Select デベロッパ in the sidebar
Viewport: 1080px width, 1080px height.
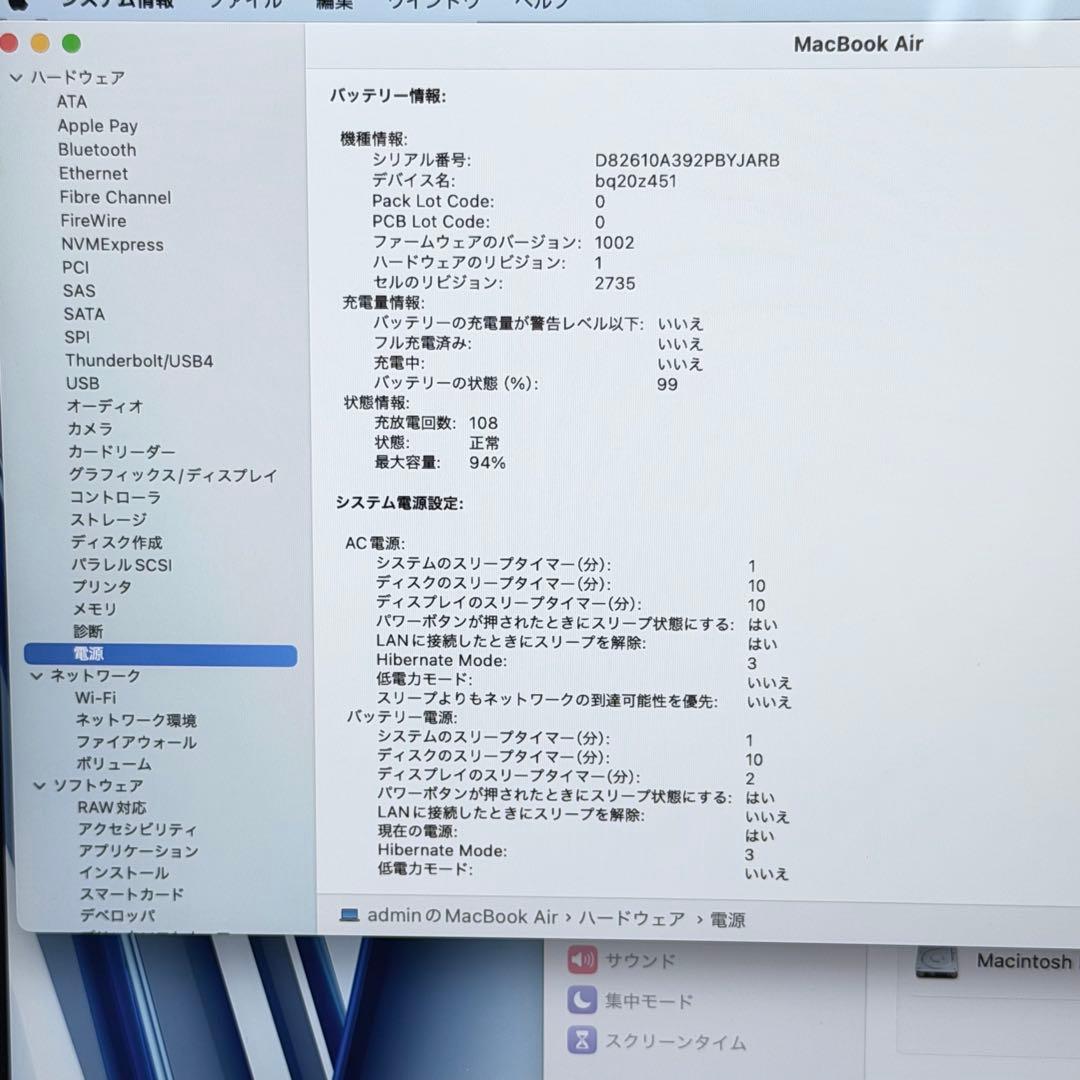click(118, 915)
